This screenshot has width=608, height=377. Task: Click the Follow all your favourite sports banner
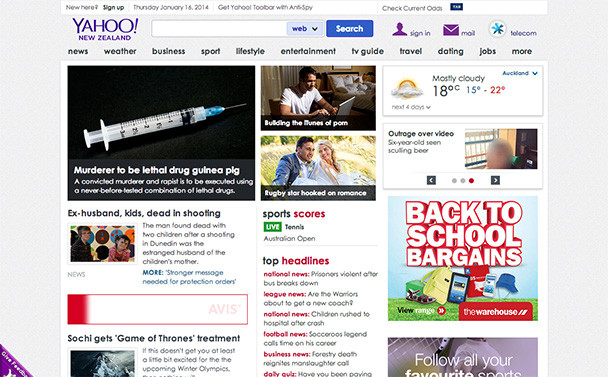coord(463,357)
